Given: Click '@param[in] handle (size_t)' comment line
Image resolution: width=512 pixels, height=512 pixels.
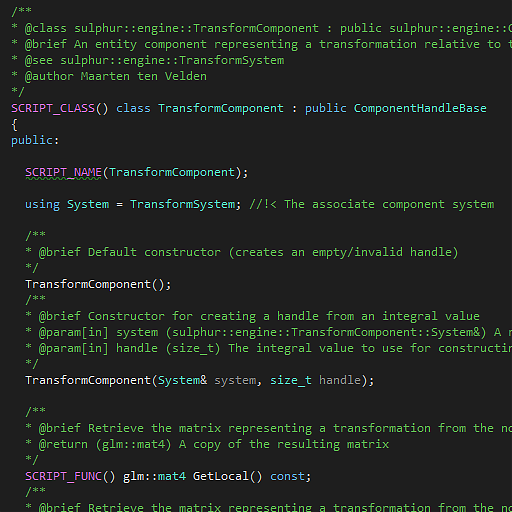Looking at the screenshot, I should click(269, 348).
